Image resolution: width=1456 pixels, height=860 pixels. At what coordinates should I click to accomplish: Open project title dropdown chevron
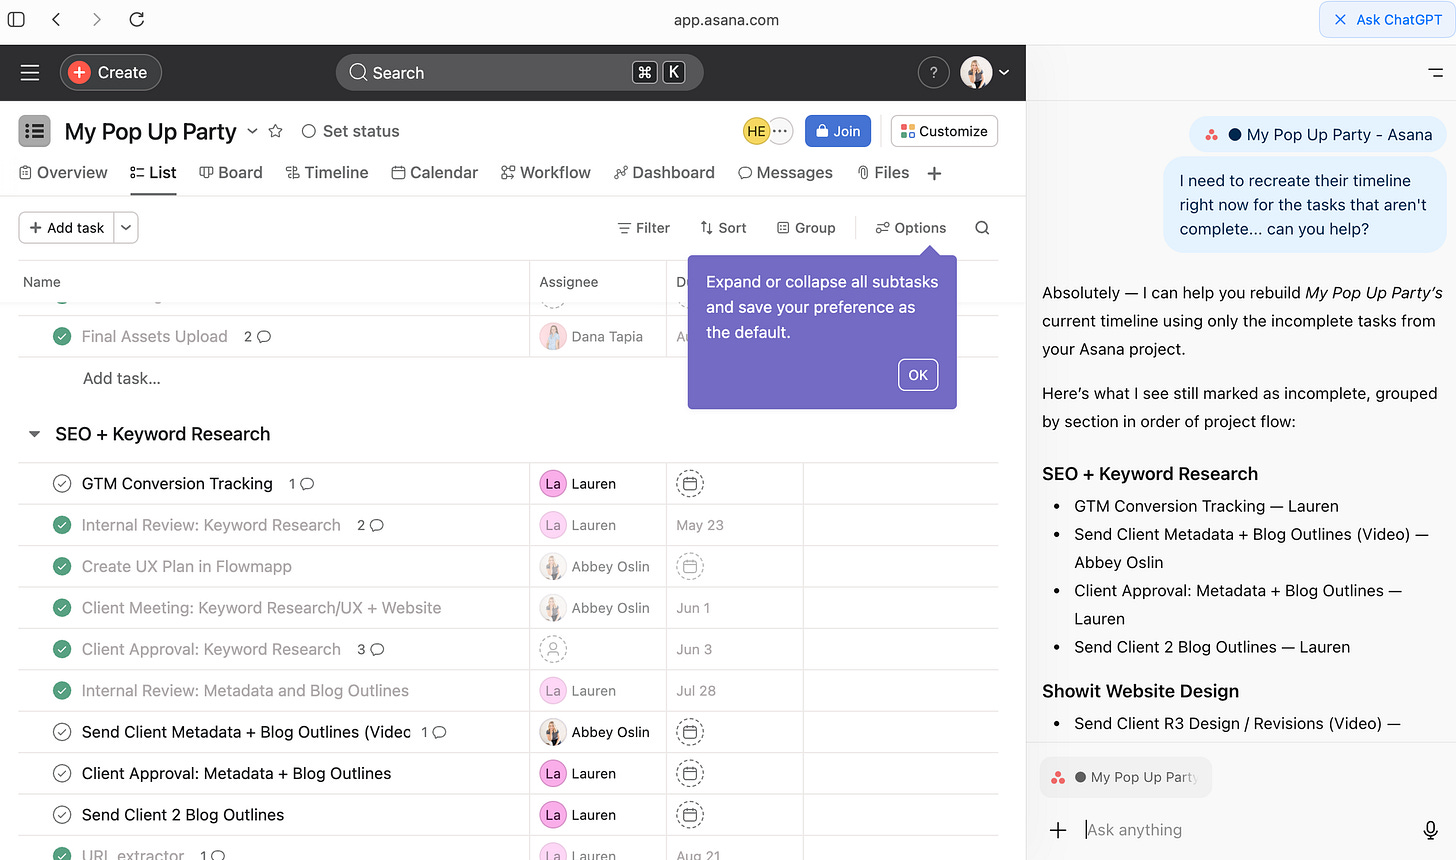[252, 131]
